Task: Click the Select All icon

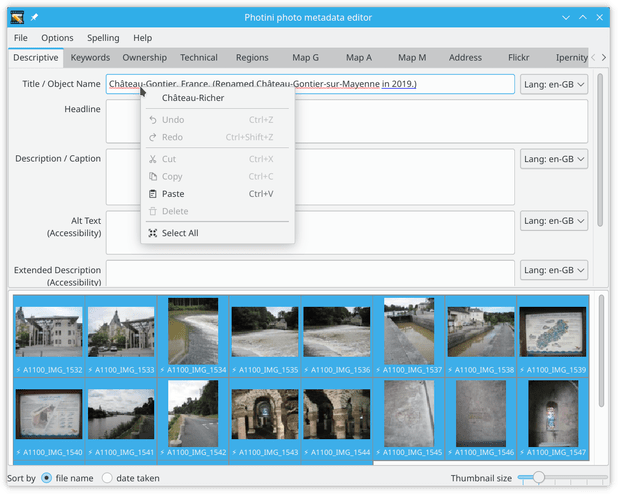Action: point(153,233)
